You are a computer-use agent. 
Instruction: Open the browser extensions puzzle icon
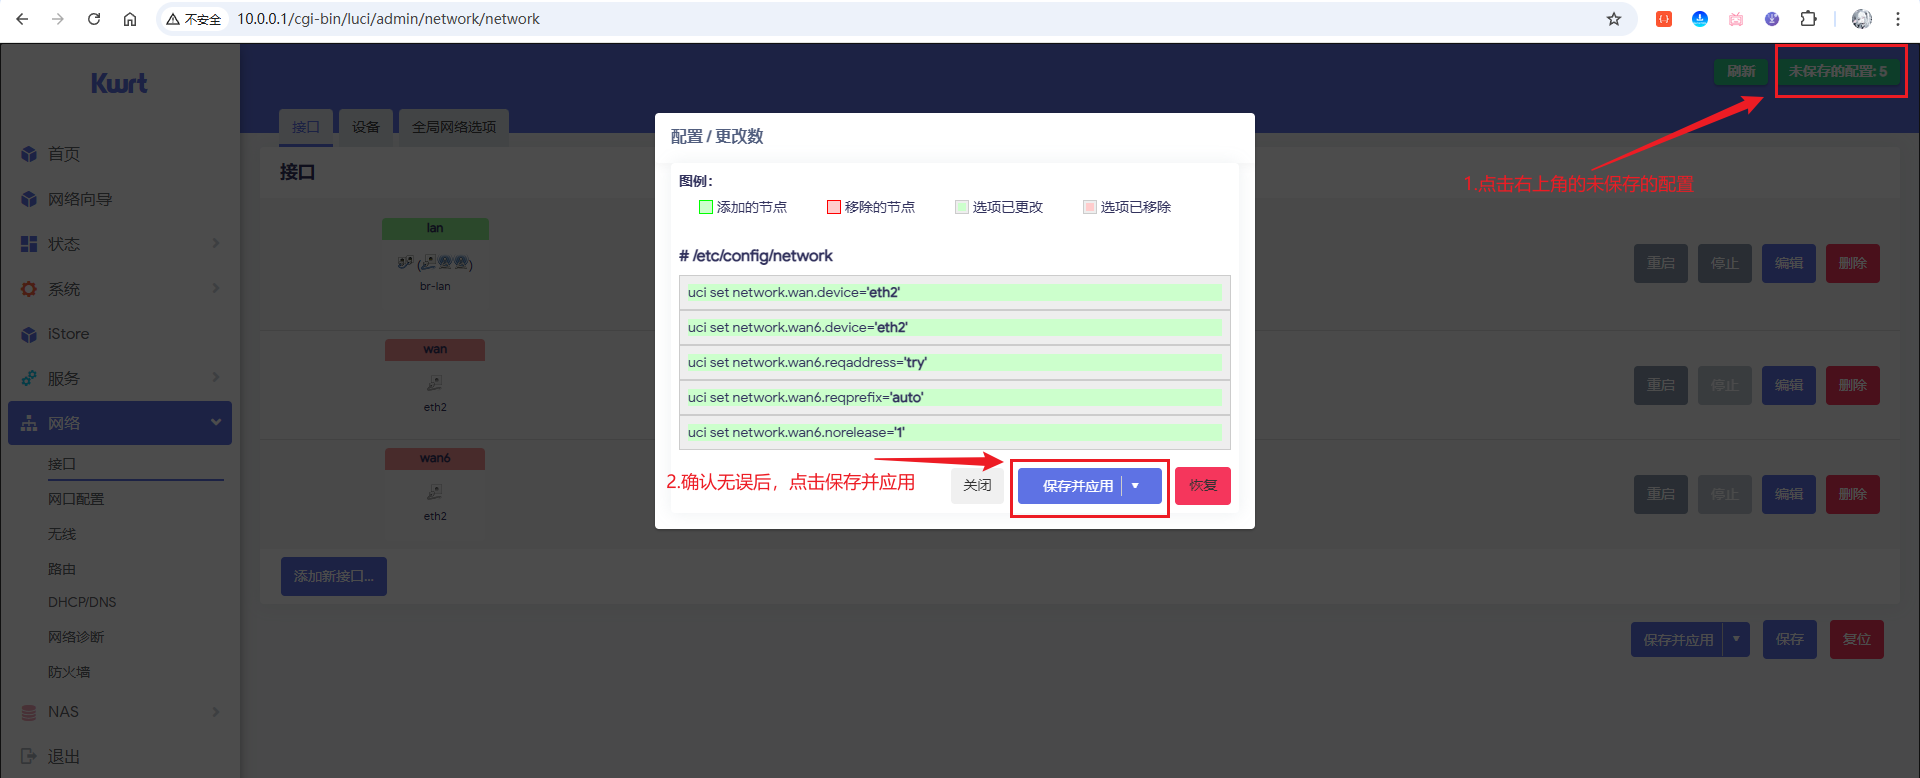point(1808,19)
